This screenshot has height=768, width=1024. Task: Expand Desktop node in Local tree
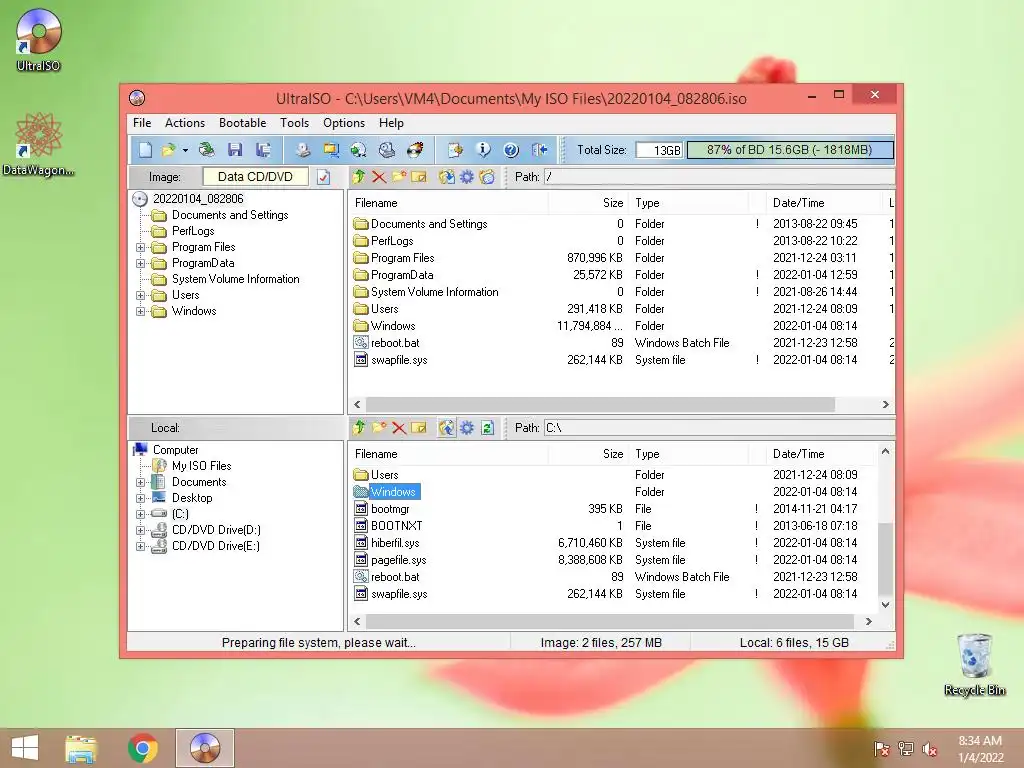pyautogui.click(x=140, y=498)
